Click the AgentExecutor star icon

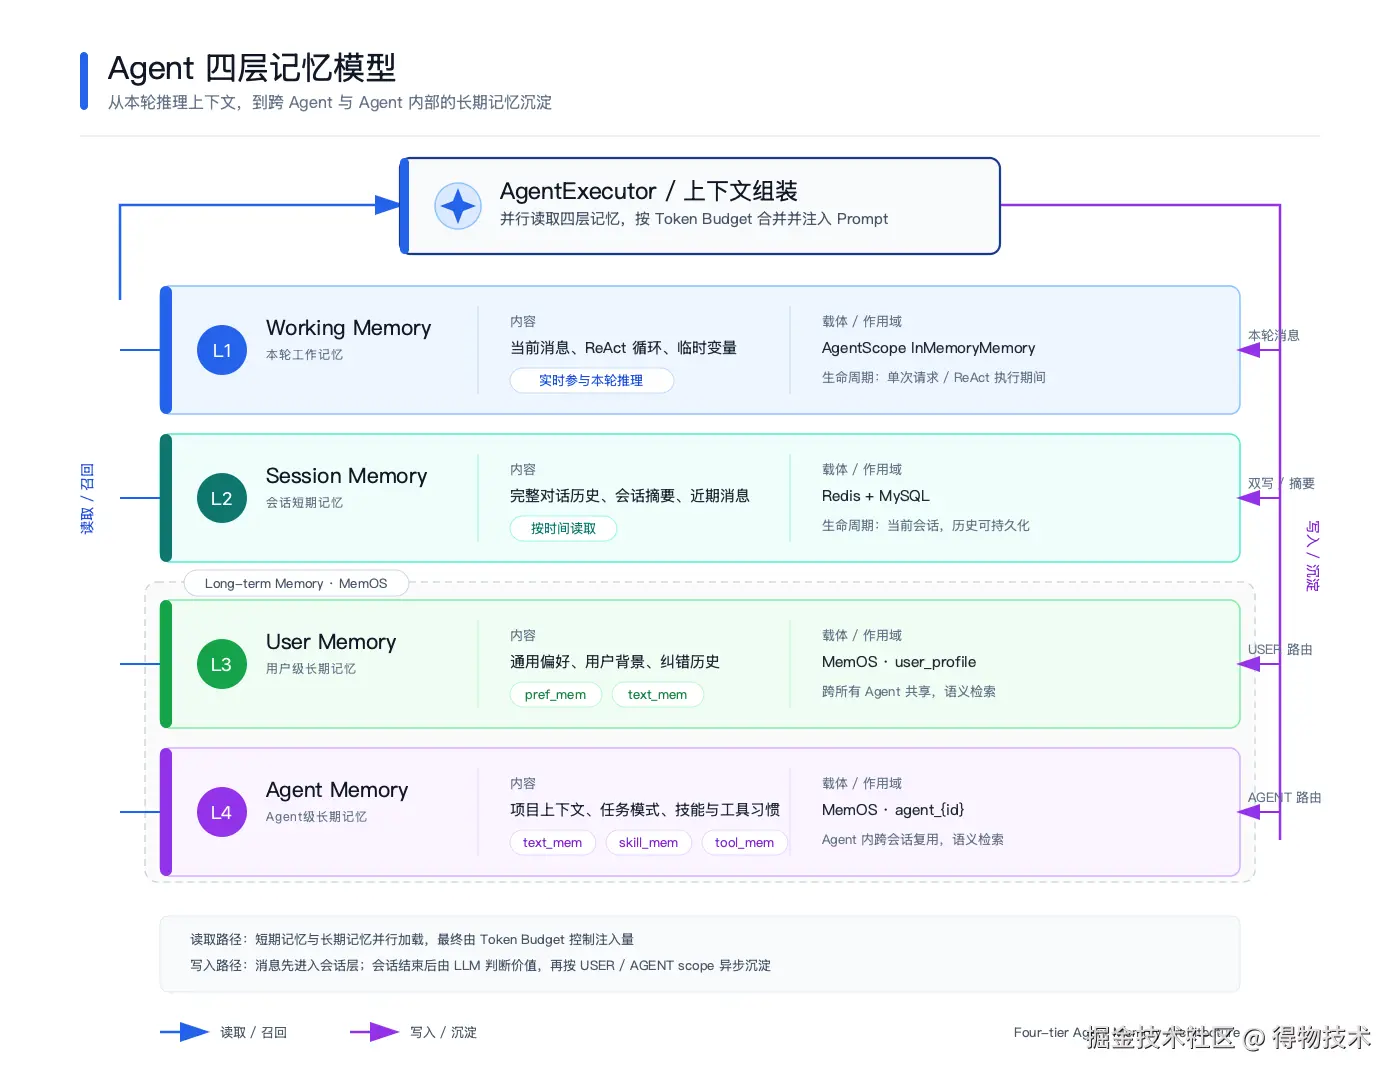click(x=458, y=206)
